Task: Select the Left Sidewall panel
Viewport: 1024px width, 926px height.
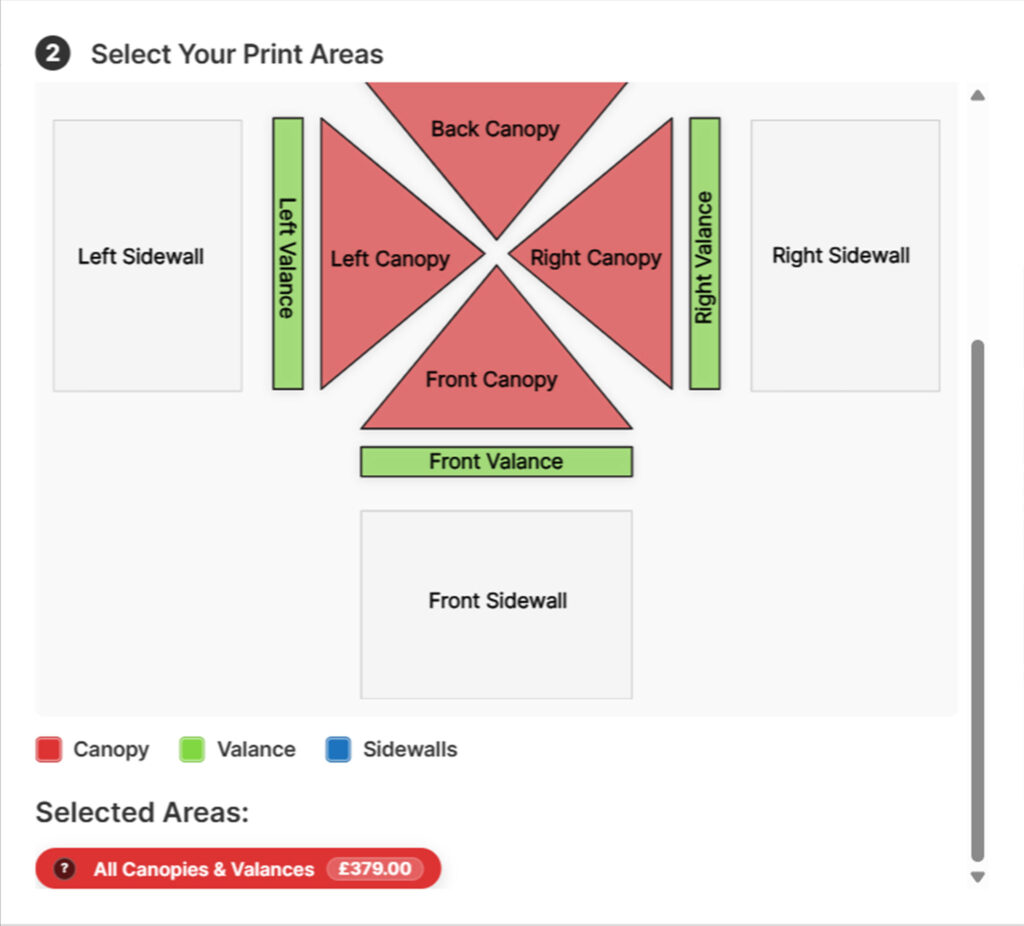Action: [x=147, y=256]
